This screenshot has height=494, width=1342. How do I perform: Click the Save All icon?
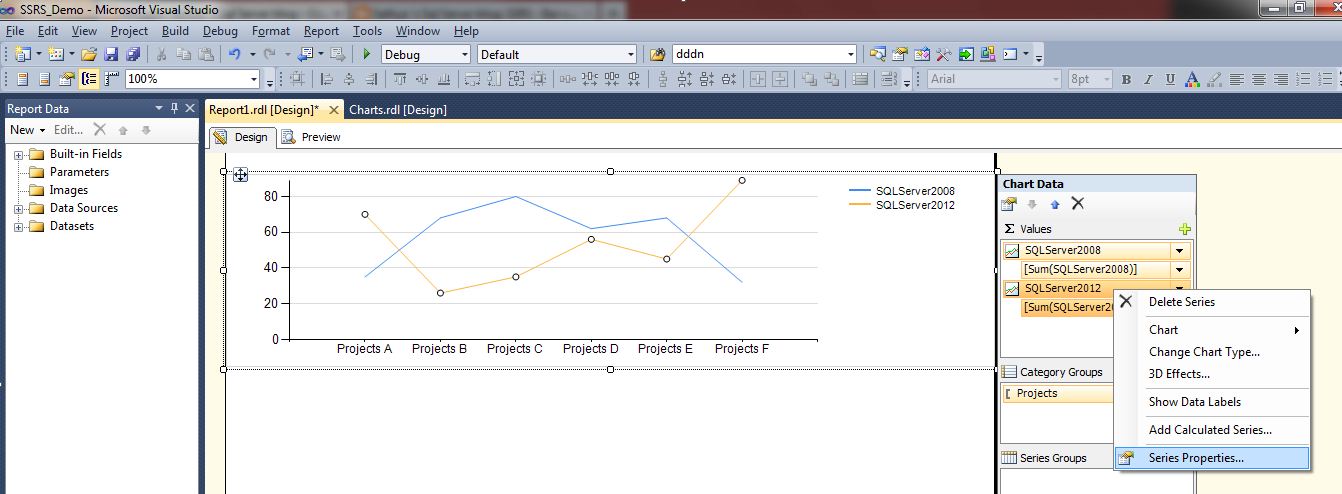click(131, 54)
